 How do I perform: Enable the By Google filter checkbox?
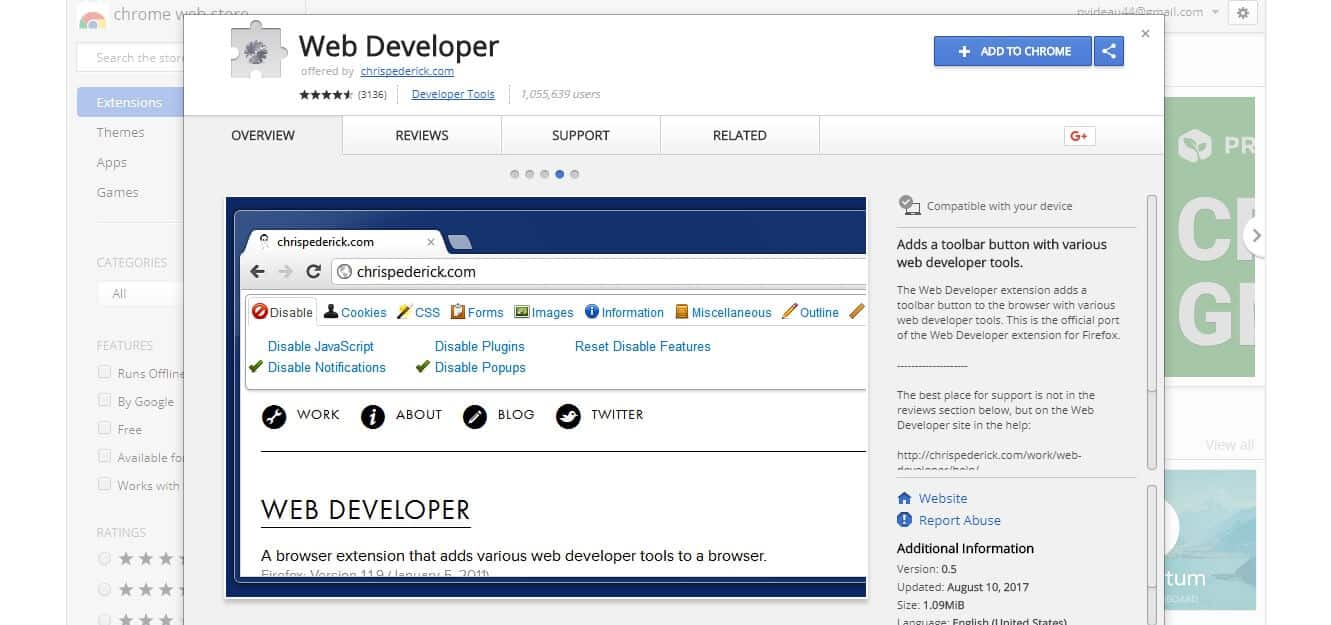pos(104,400)
